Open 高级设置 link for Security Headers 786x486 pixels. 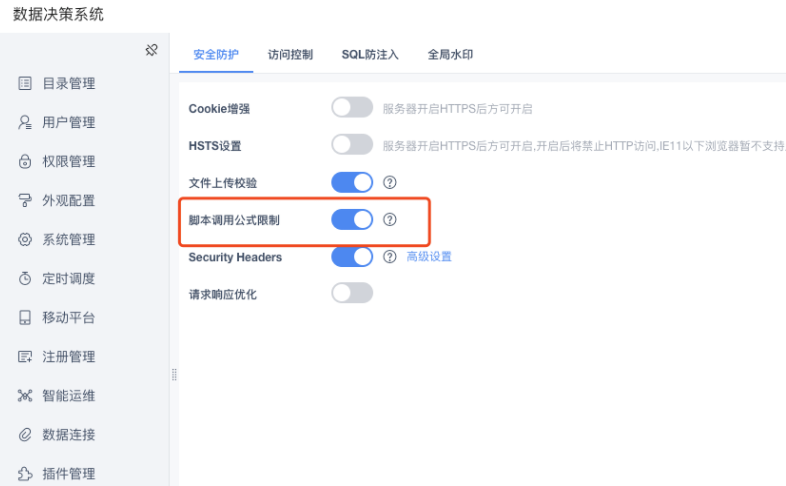point(429,257)
